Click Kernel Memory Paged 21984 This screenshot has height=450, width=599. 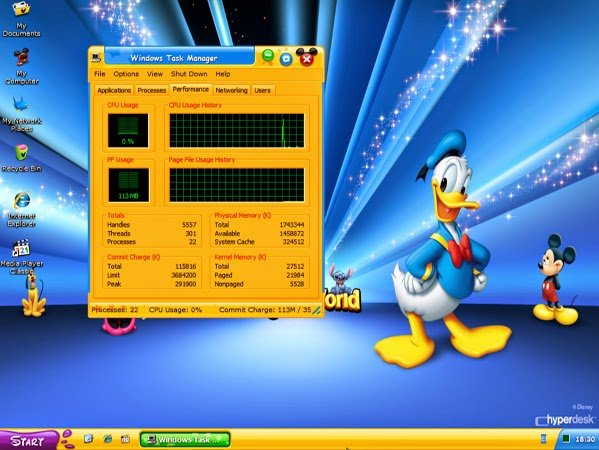coord(295,275)
